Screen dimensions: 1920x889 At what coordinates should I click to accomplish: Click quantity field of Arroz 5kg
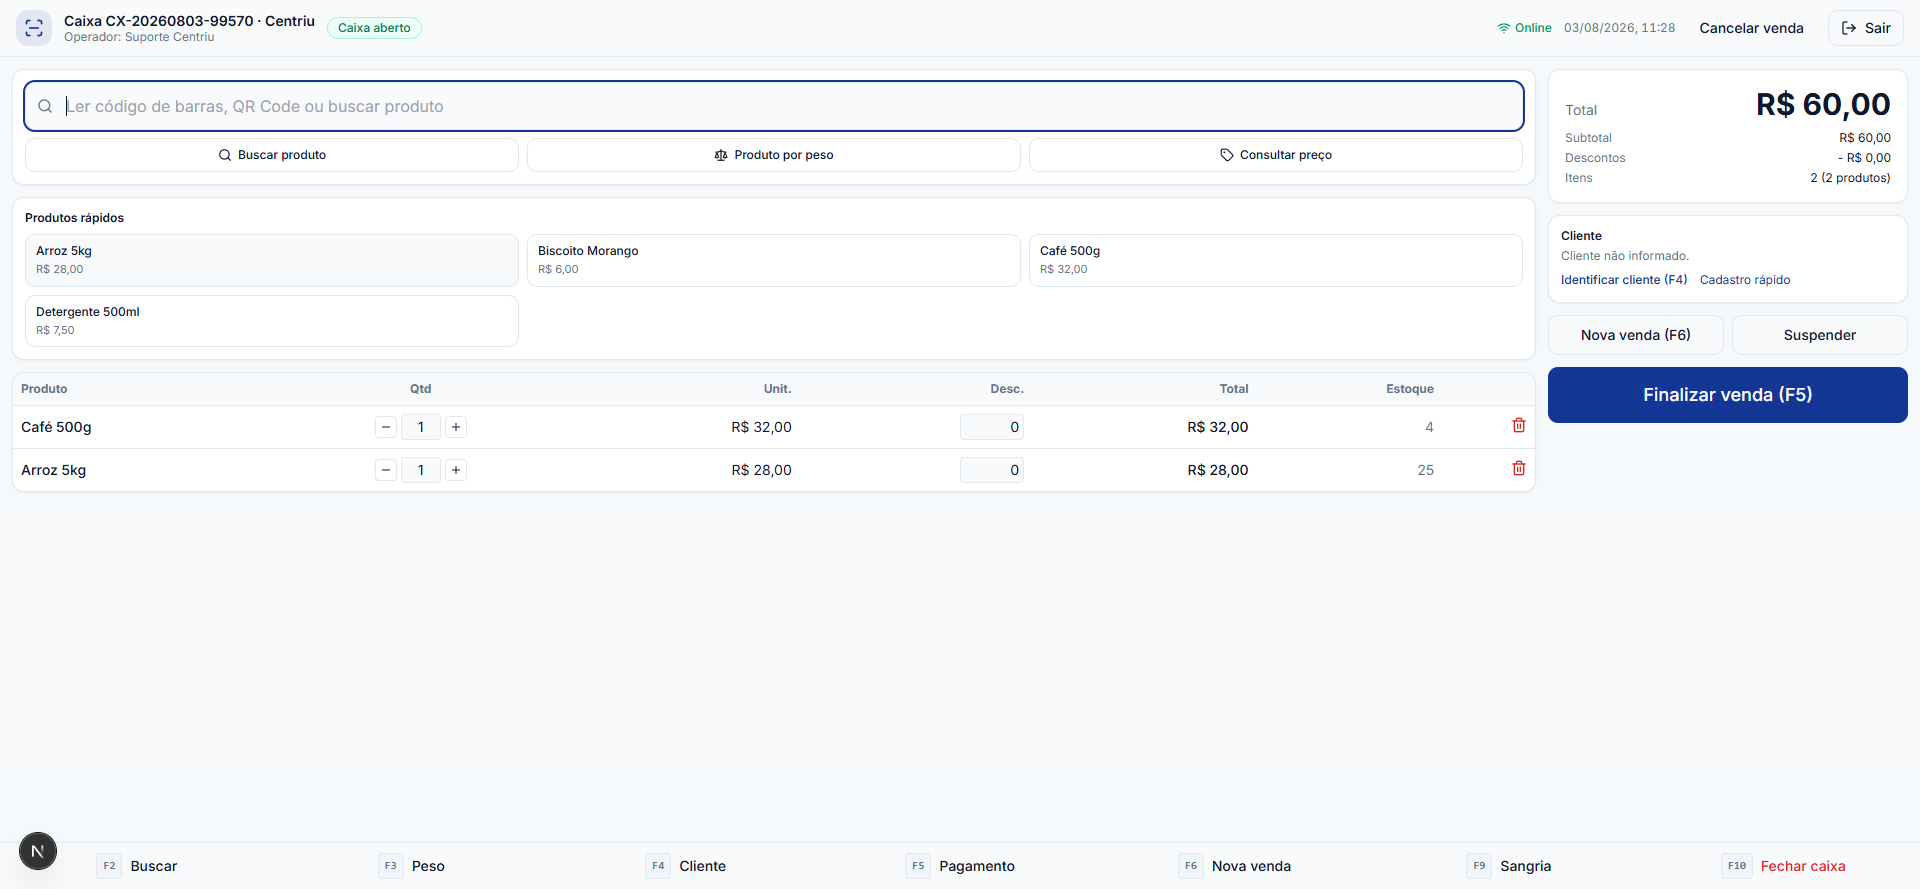point(421,470)
